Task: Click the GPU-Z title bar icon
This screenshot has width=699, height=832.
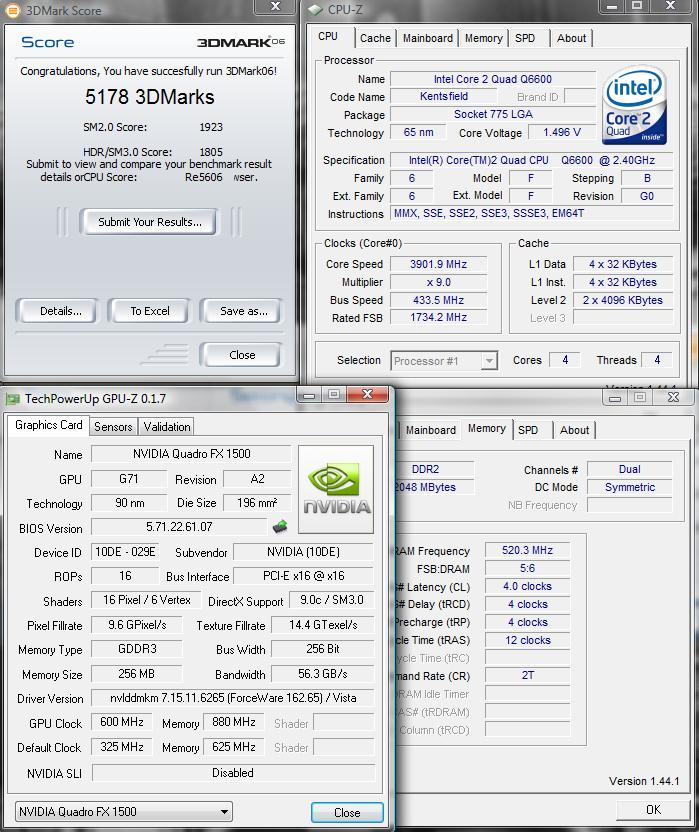Action: point(12,398)
